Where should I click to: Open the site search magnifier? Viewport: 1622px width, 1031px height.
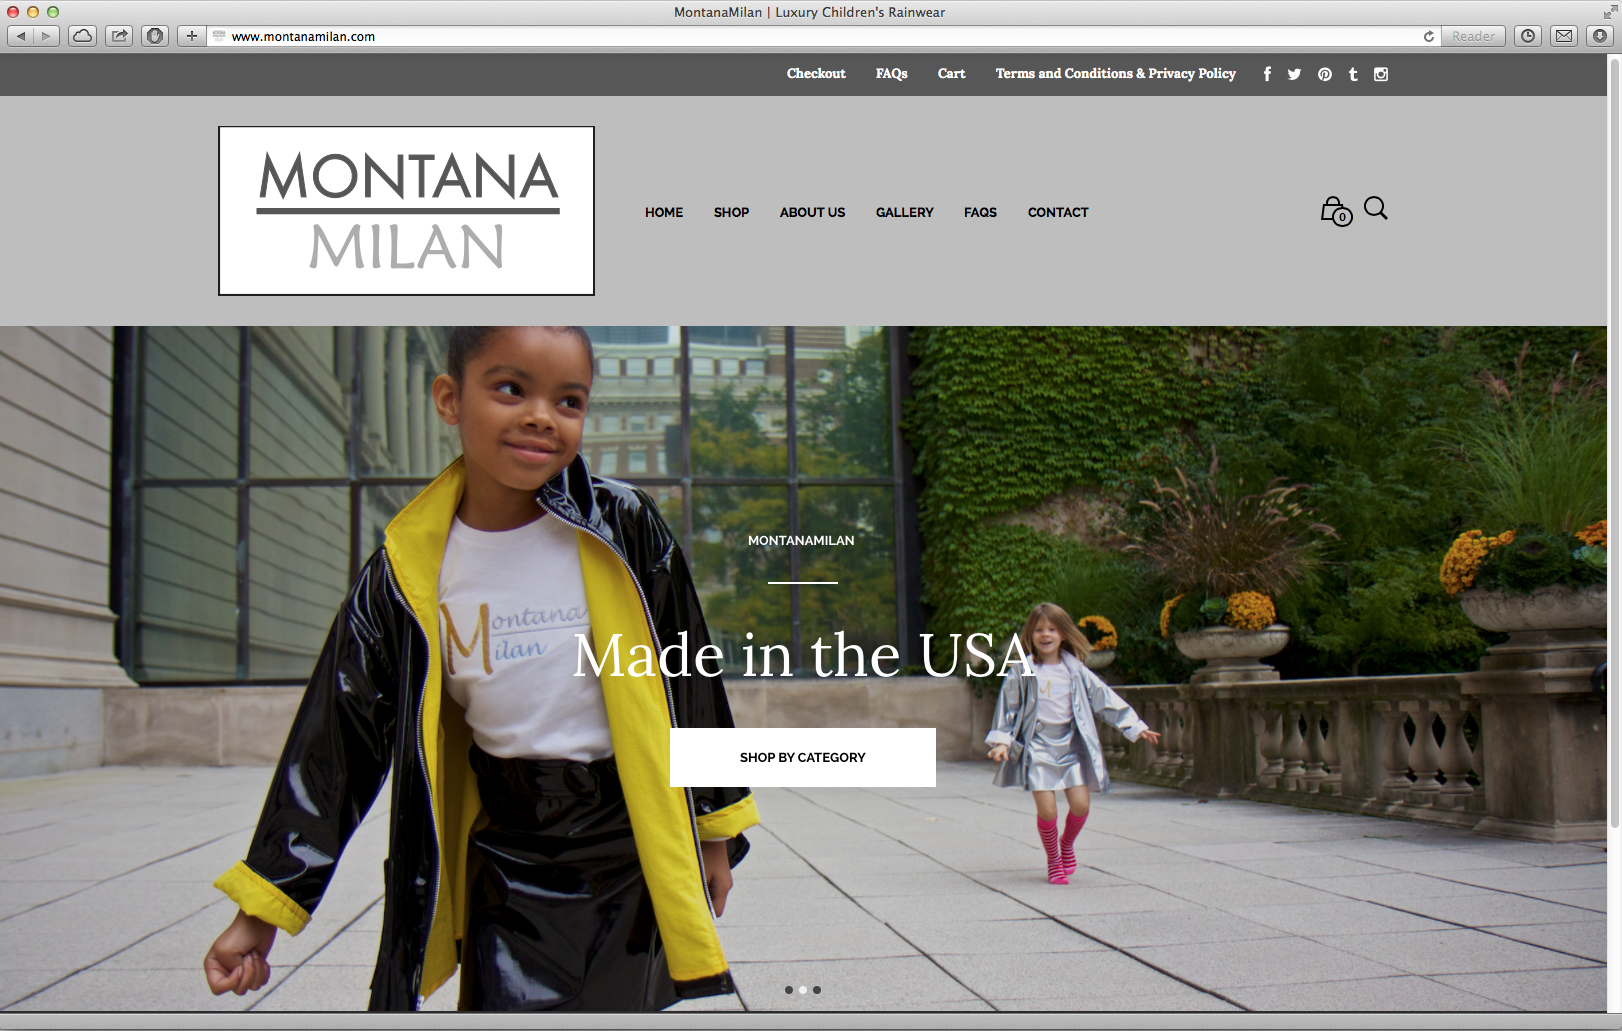pyautogui.click(x=1376, y=208)
